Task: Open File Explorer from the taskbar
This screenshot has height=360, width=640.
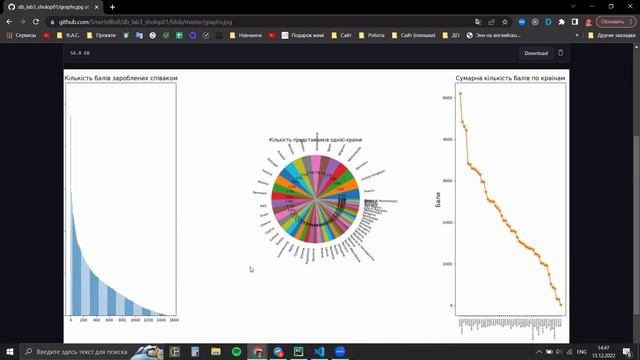Action: 216,351
